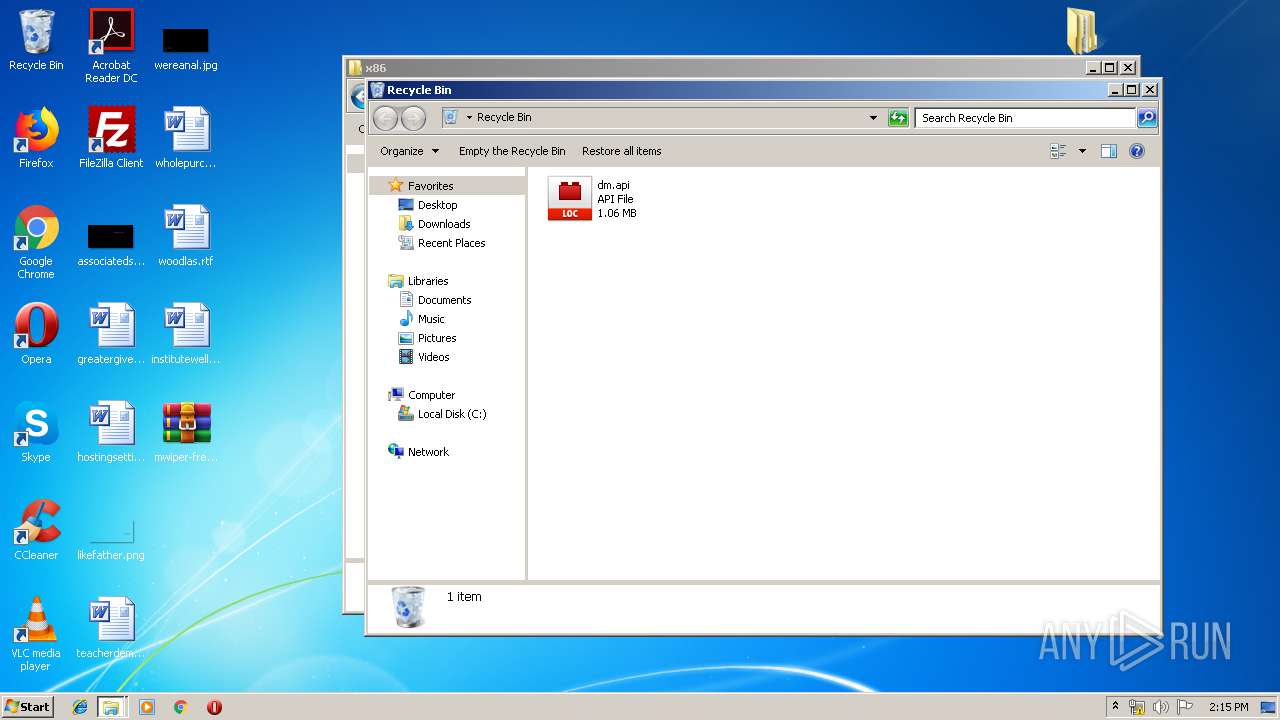Image resolution: width=1280 pixels, height=720 pixels.
Task: Open the Recycle Bin desktop icon
Action: click(36, 41)
